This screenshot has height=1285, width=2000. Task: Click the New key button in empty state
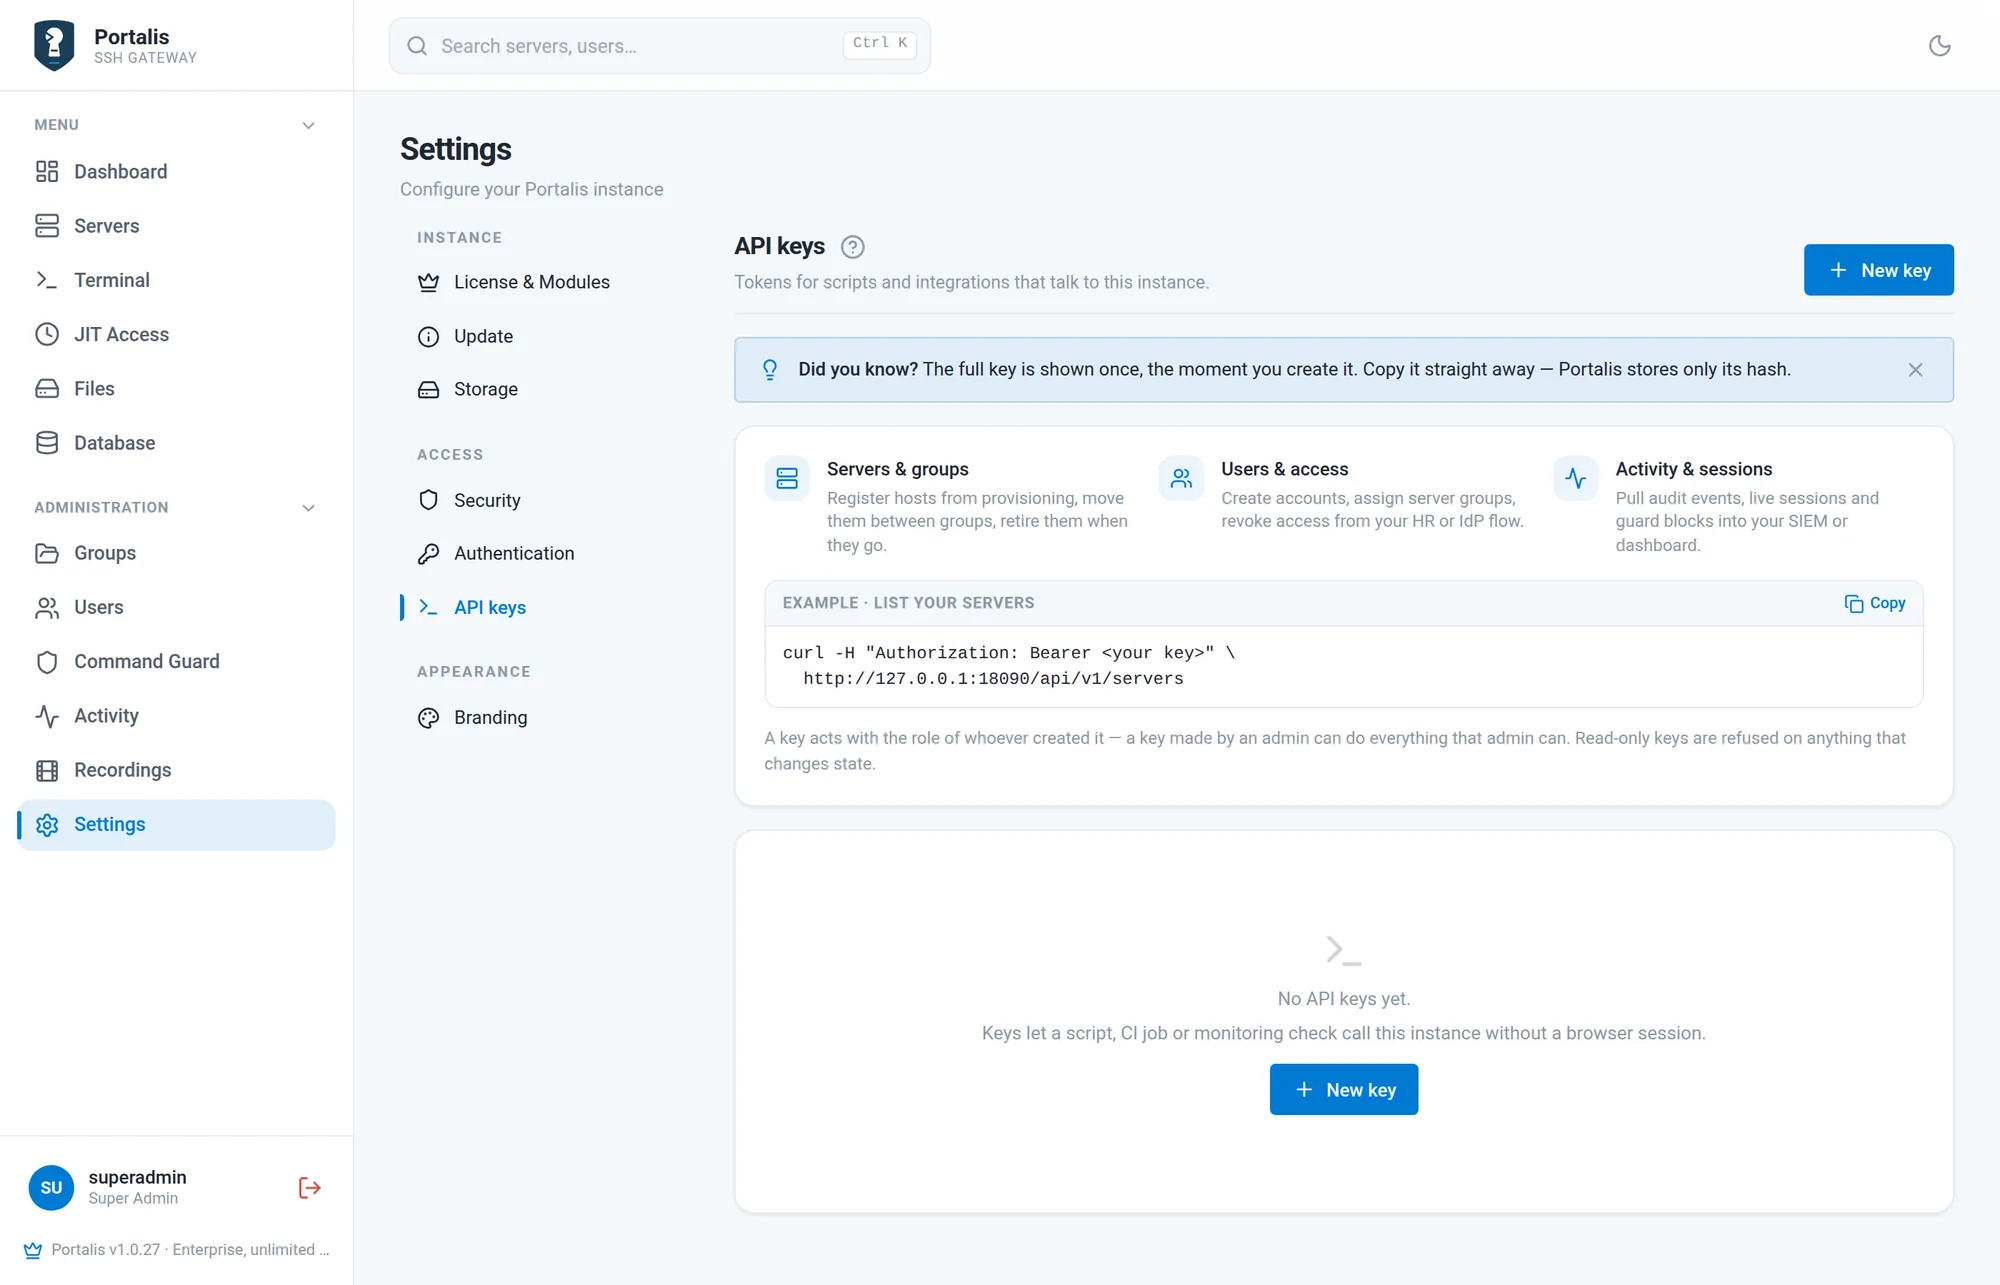click(x=1343, y=1090)
